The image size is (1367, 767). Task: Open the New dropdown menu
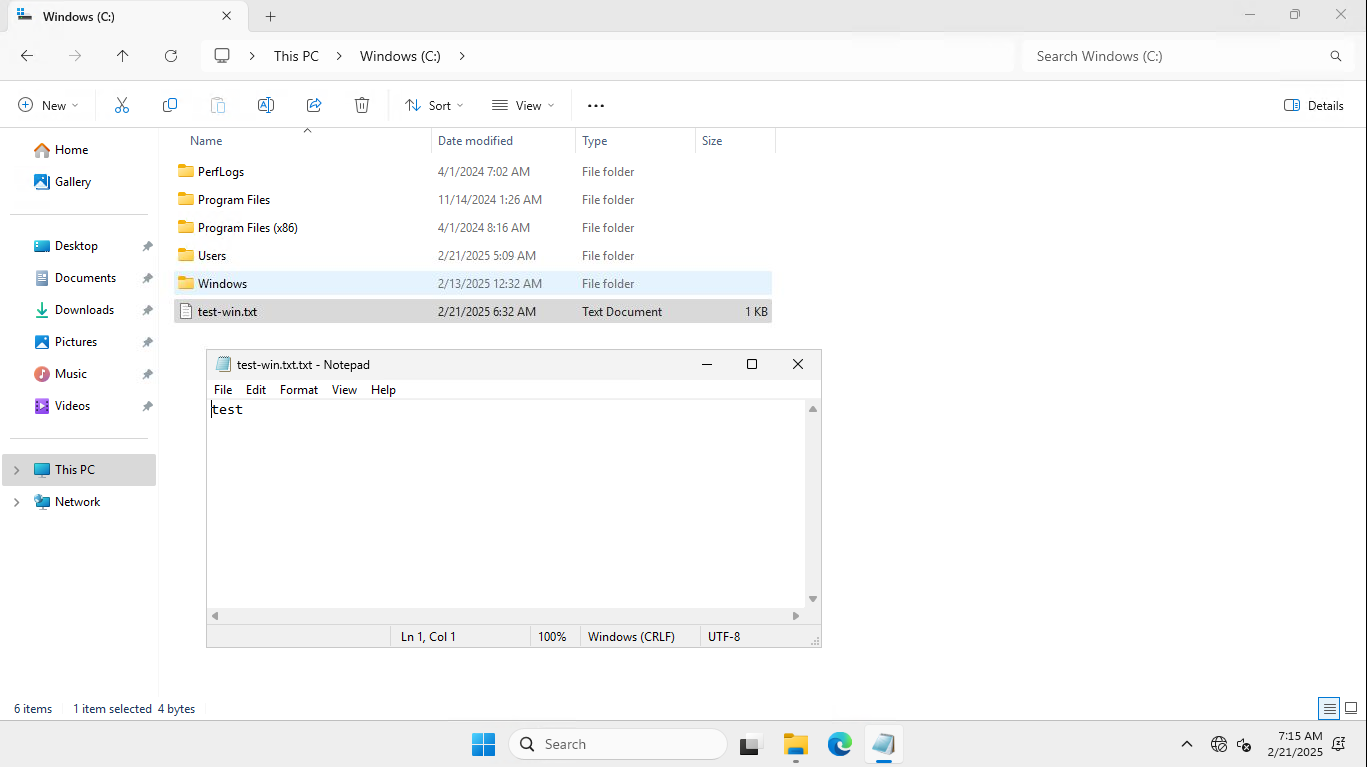[48, 105]
